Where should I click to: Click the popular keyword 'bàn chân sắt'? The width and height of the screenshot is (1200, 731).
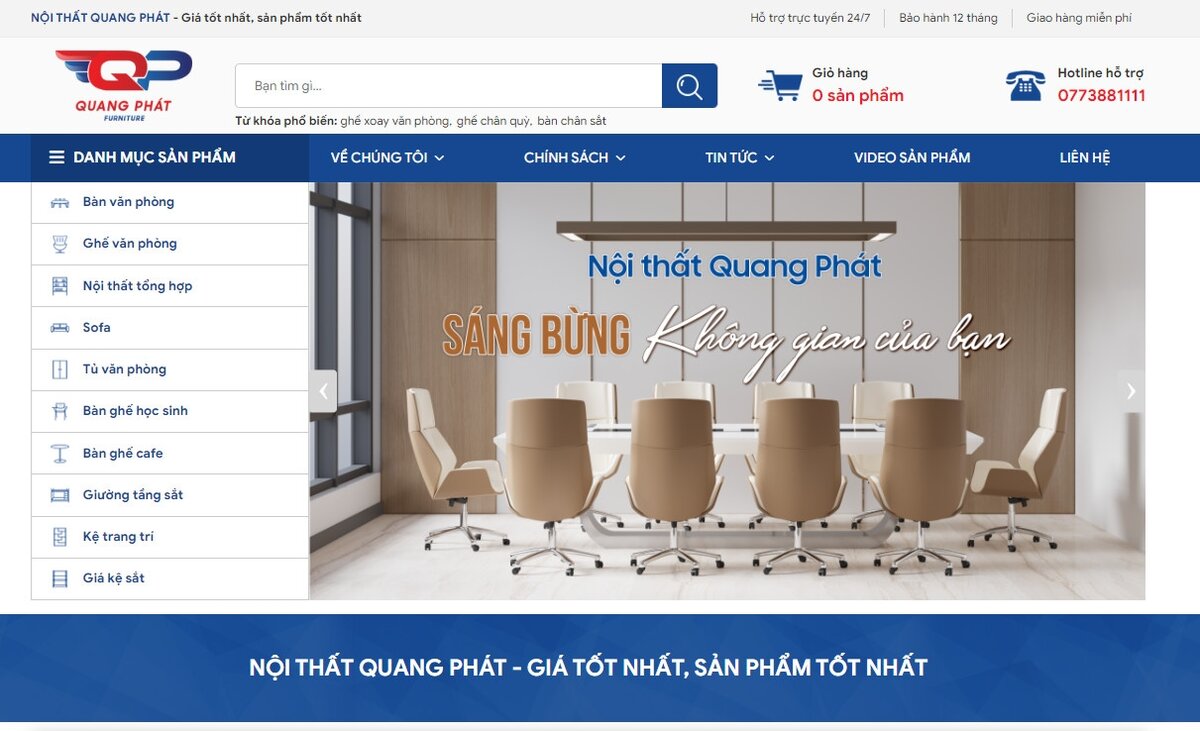572,121
